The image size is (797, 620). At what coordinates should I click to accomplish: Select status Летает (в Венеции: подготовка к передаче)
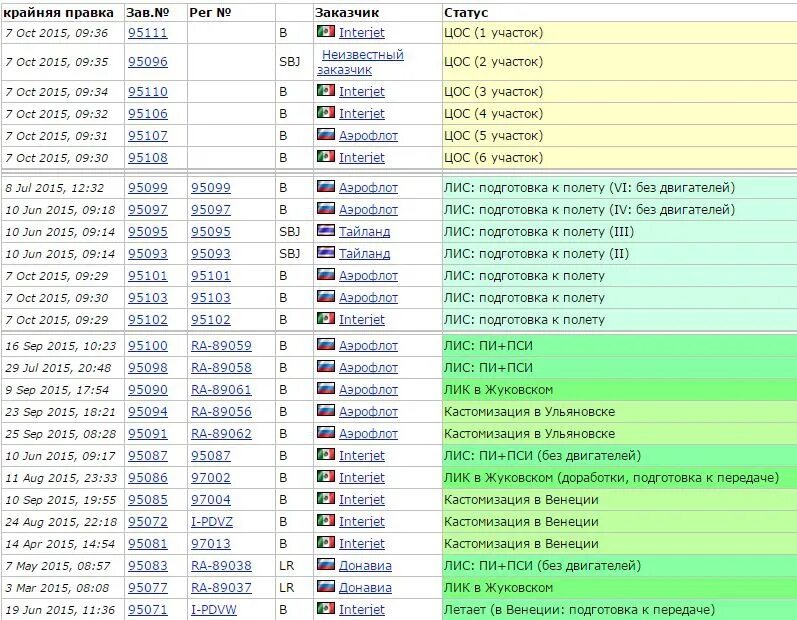(579, 609)
